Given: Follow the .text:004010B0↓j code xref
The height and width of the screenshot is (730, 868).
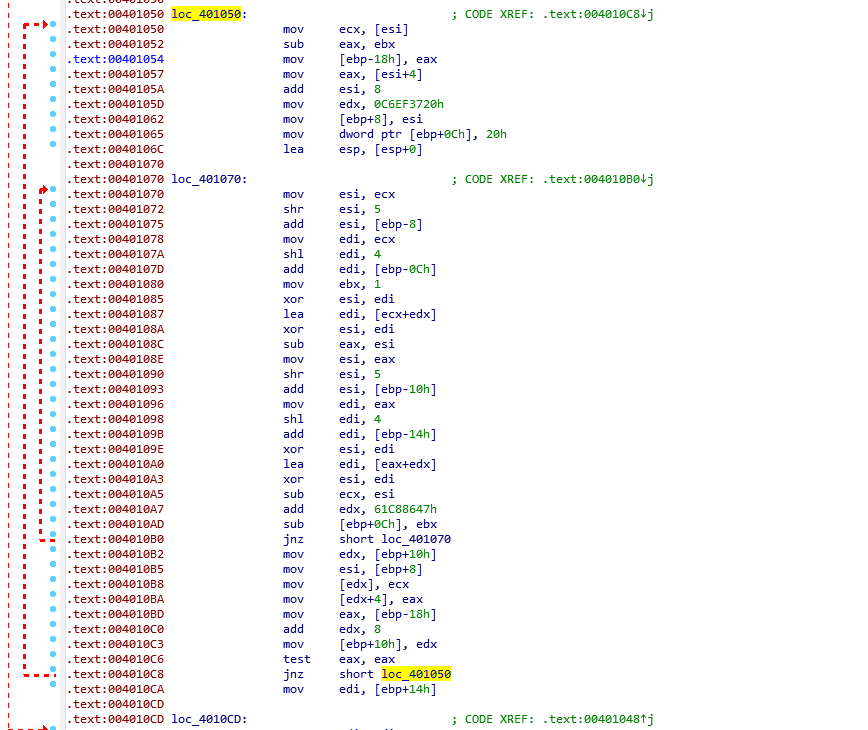Looking at the screenshot, I should (x=598, y=179).
